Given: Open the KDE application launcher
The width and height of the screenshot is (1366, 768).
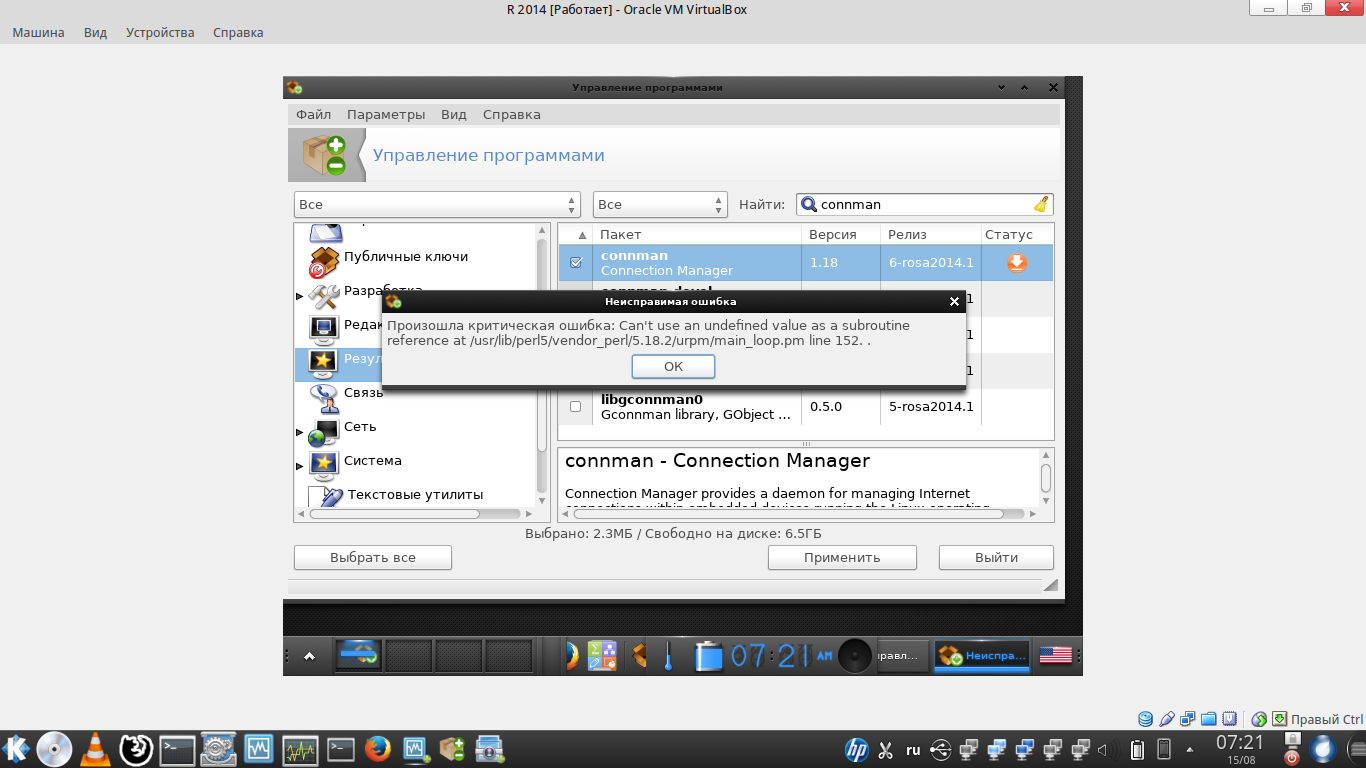Looking at the screenshot, I should pyautogui.click(x=16, y=748).
